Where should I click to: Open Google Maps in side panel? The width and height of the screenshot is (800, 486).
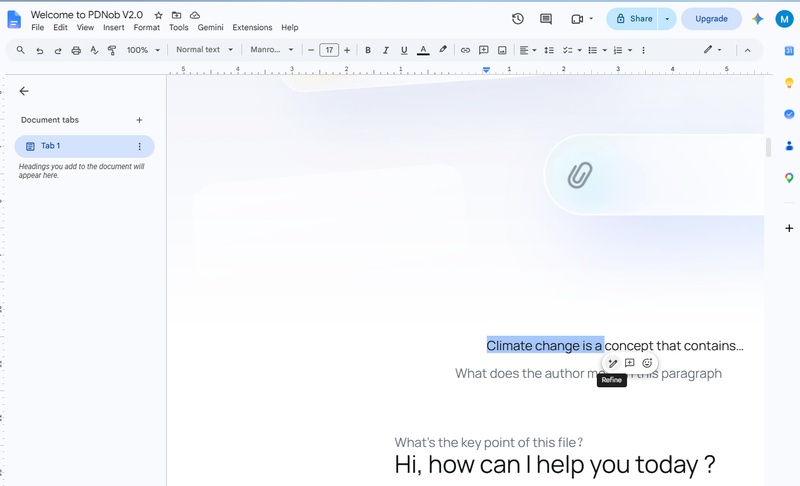(x=789, y=178)
